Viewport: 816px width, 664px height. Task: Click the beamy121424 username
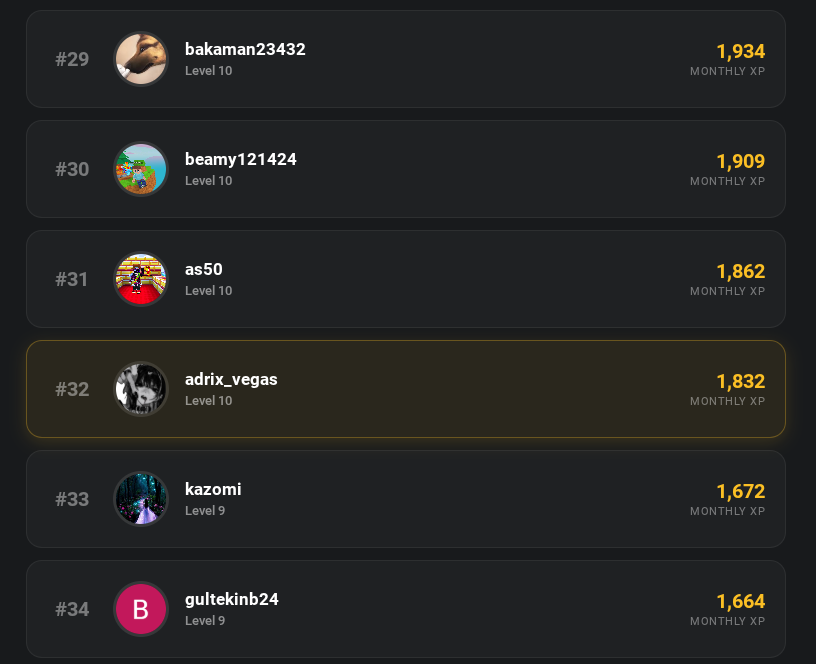240,159
